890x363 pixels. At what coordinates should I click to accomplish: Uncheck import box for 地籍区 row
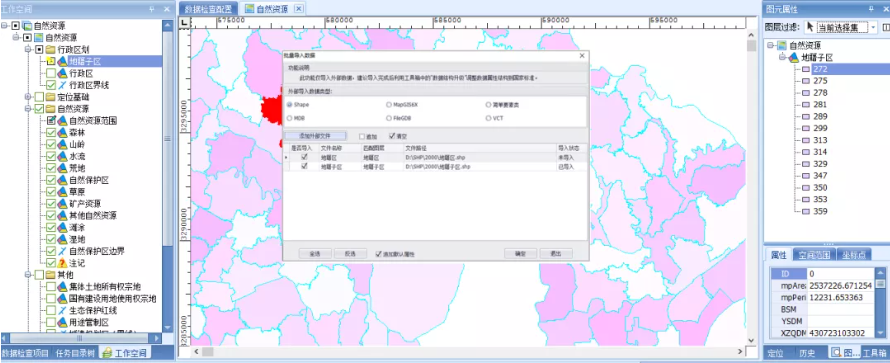click(304, 157)
